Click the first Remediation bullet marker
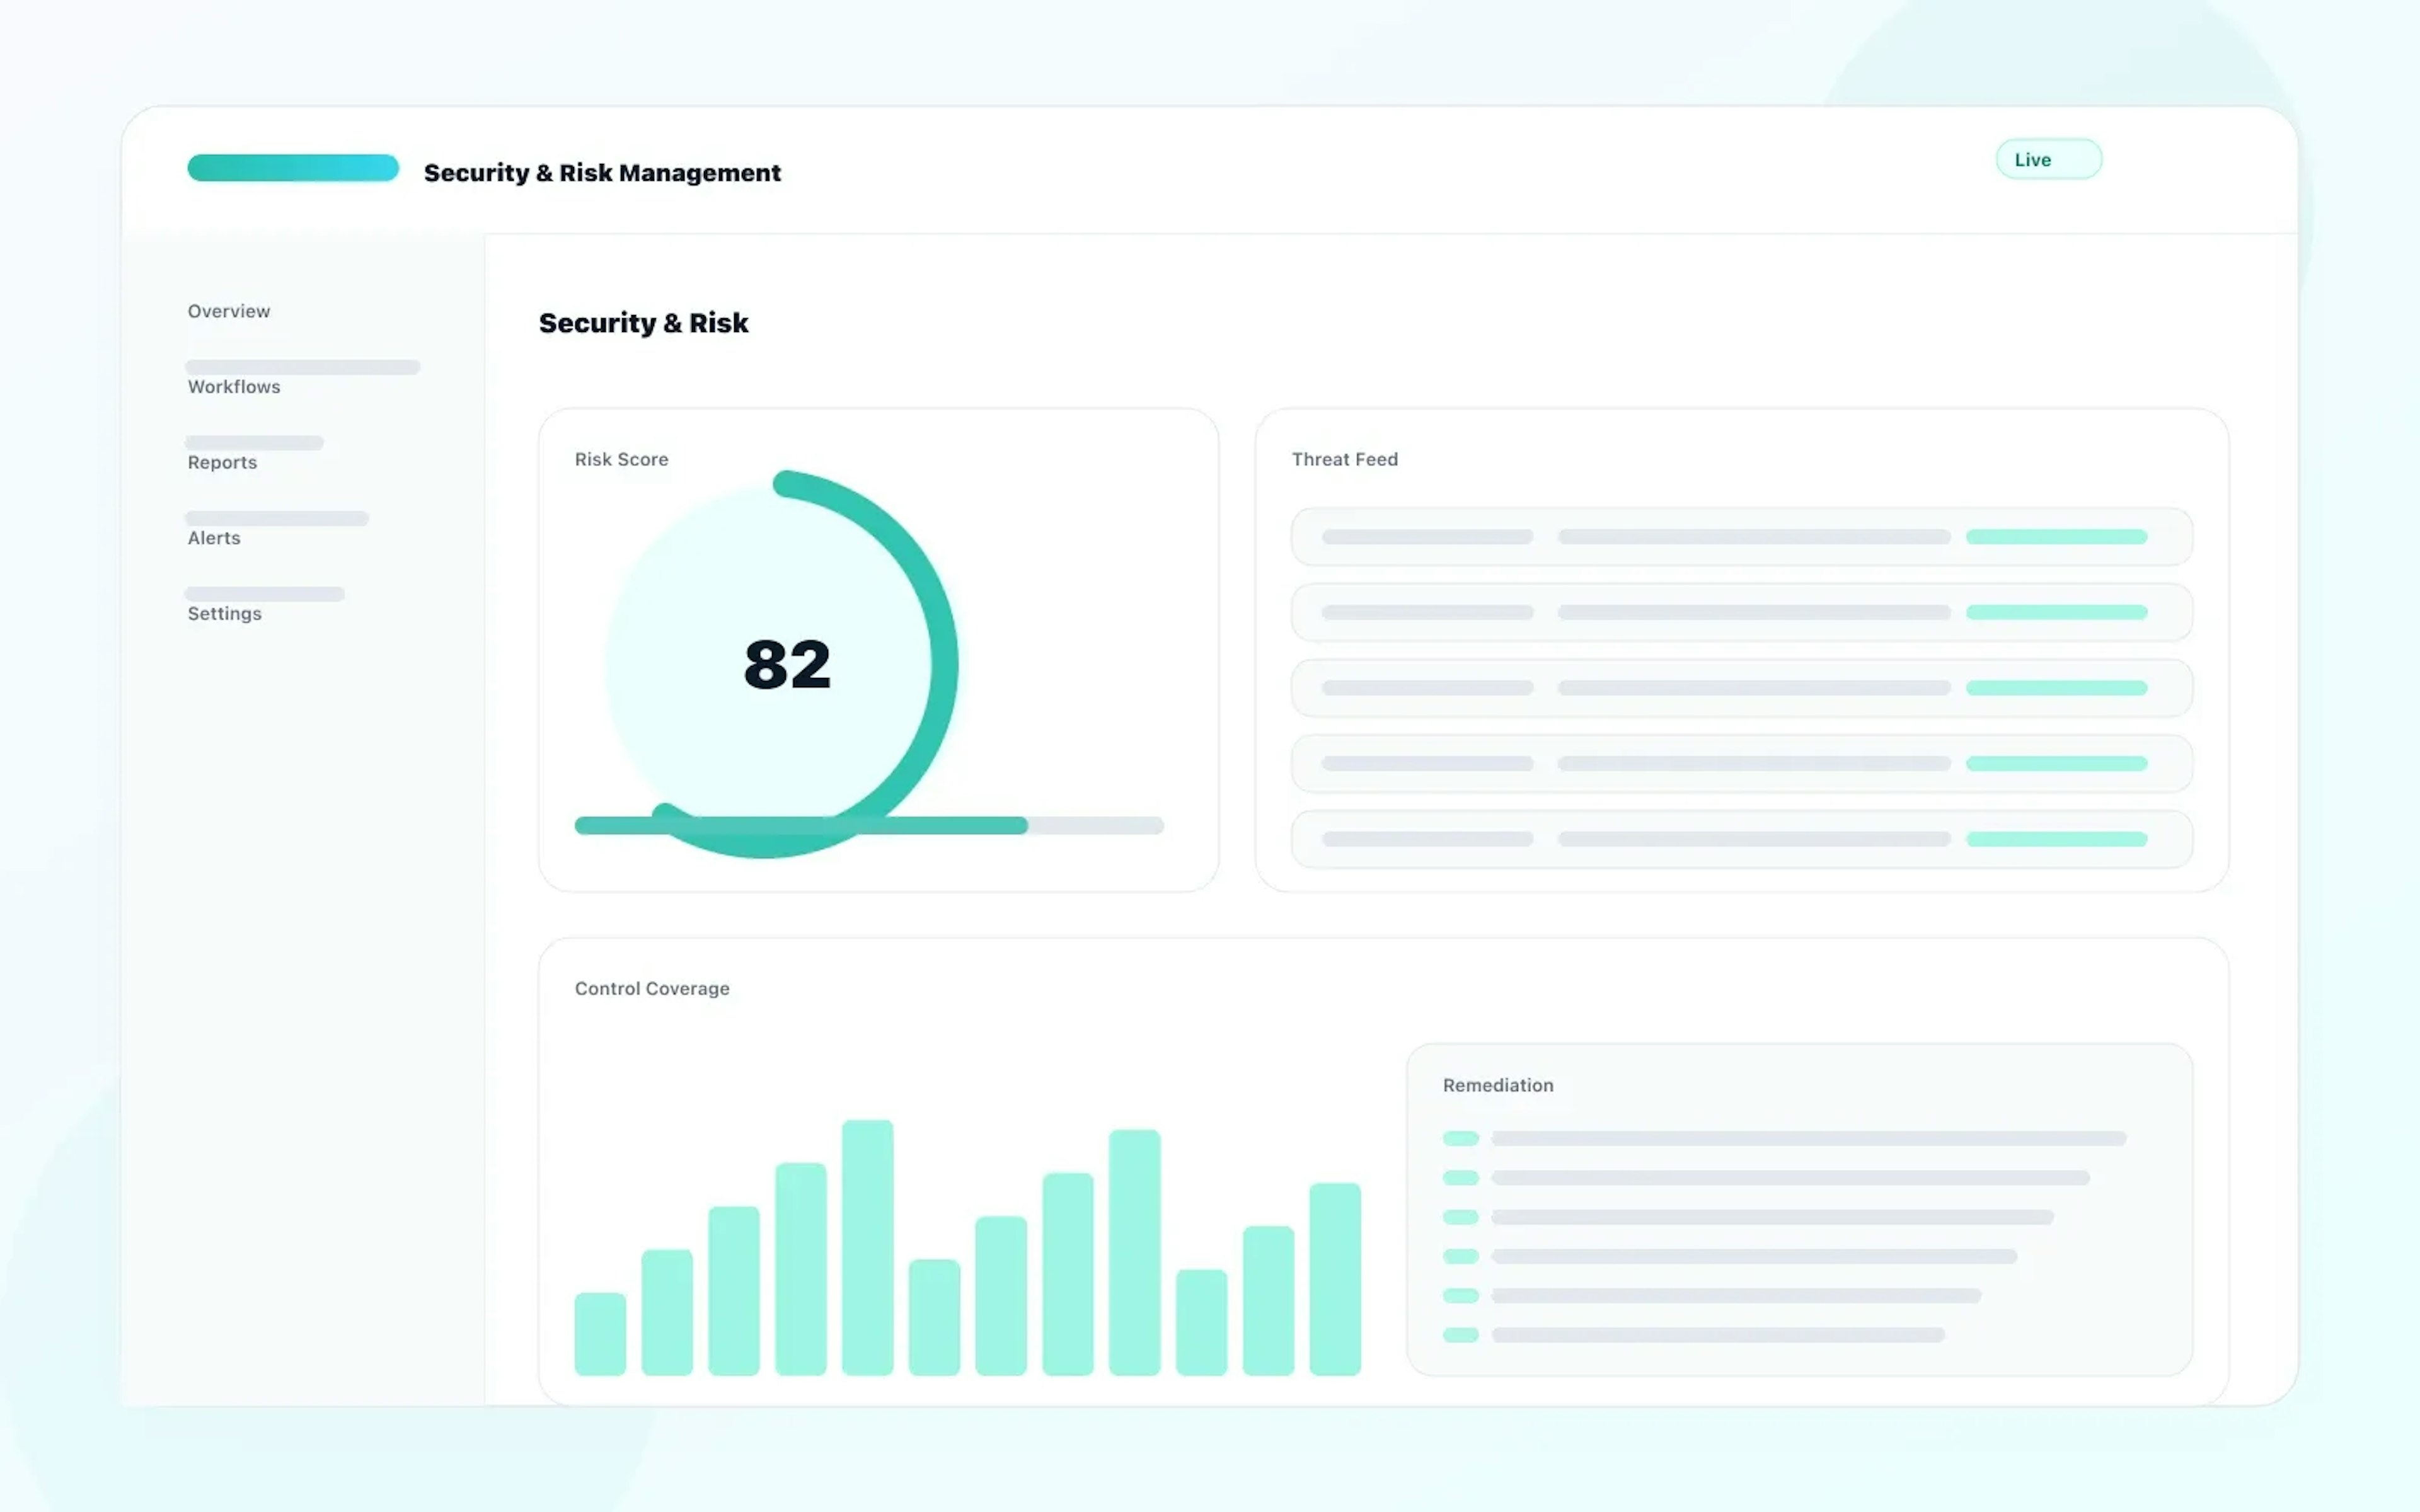Image resolution: width=2420 pixels, height=1512 pixels. 1461,1138
